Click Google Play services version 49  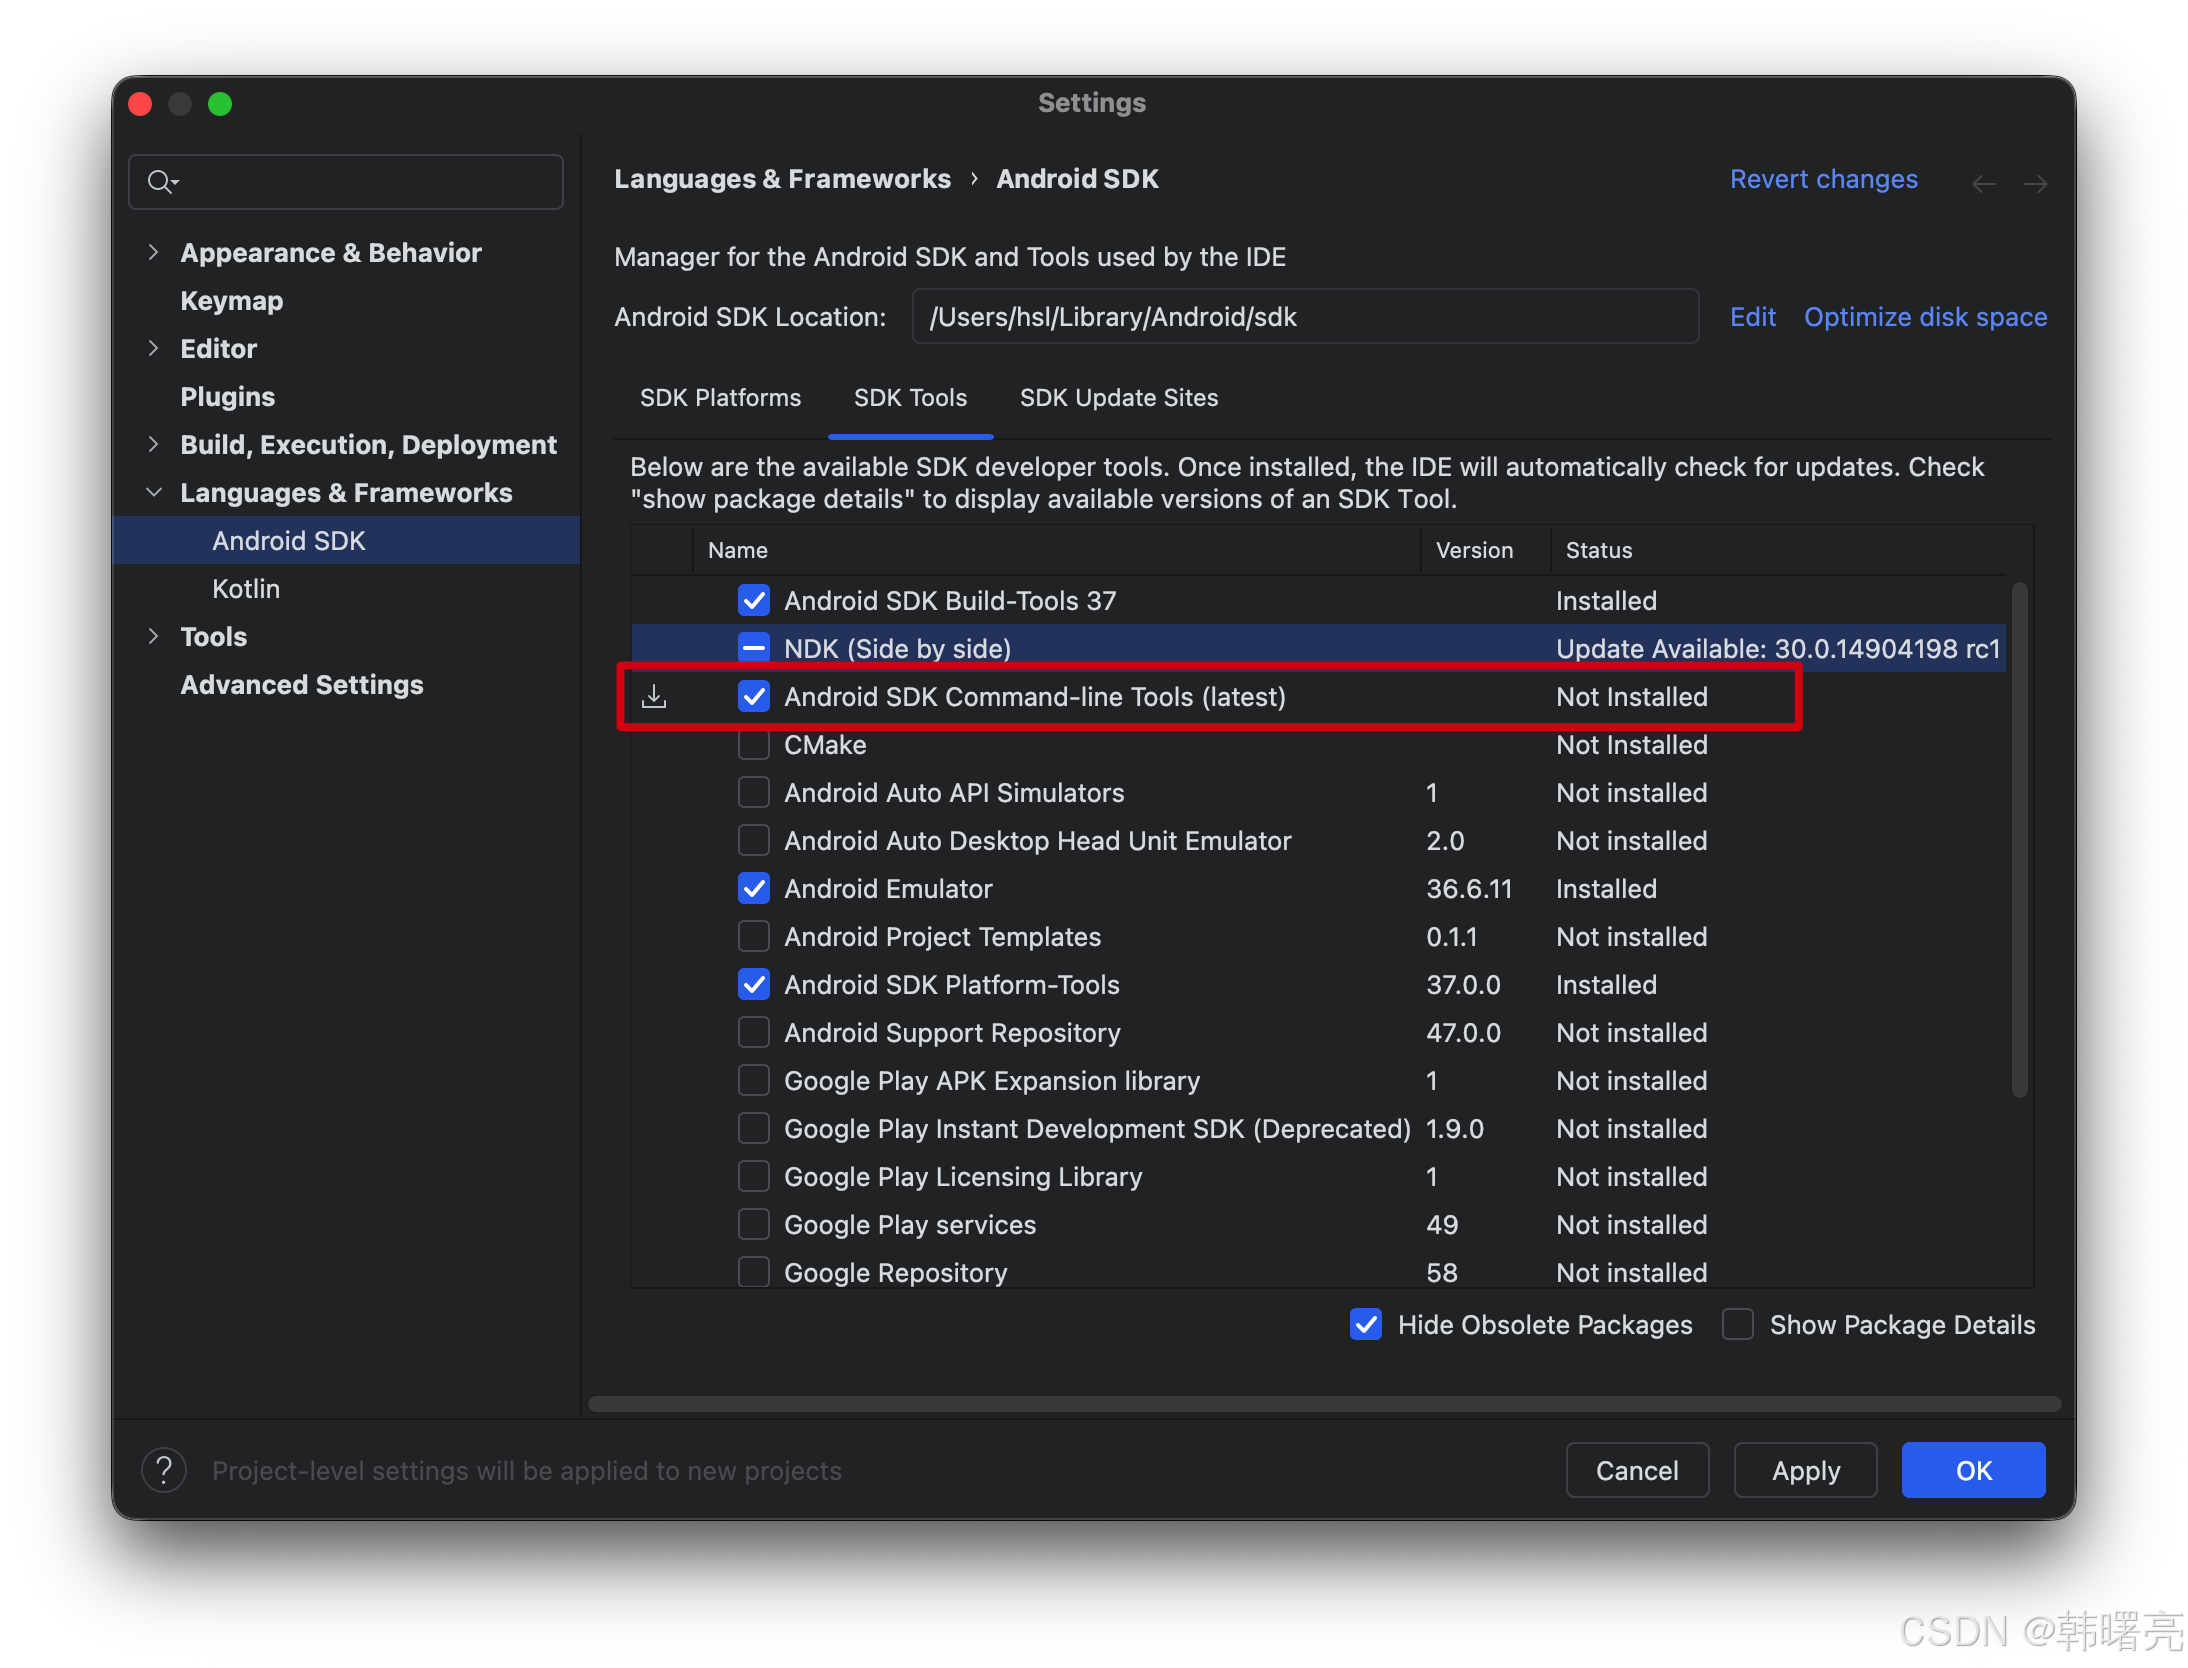point(1442,1224)
